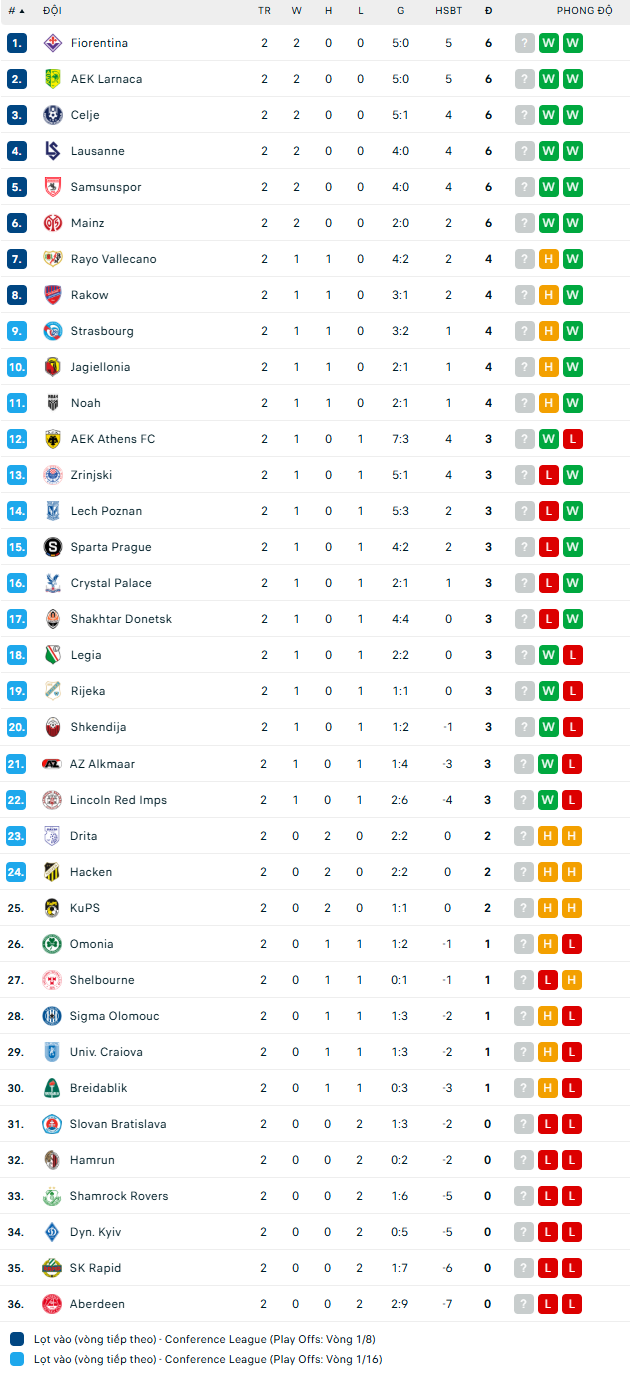This screenshot has height=1374, width=630.
Task: Click the Dyn. Kyiv team crest
Action: (52, 1231)
